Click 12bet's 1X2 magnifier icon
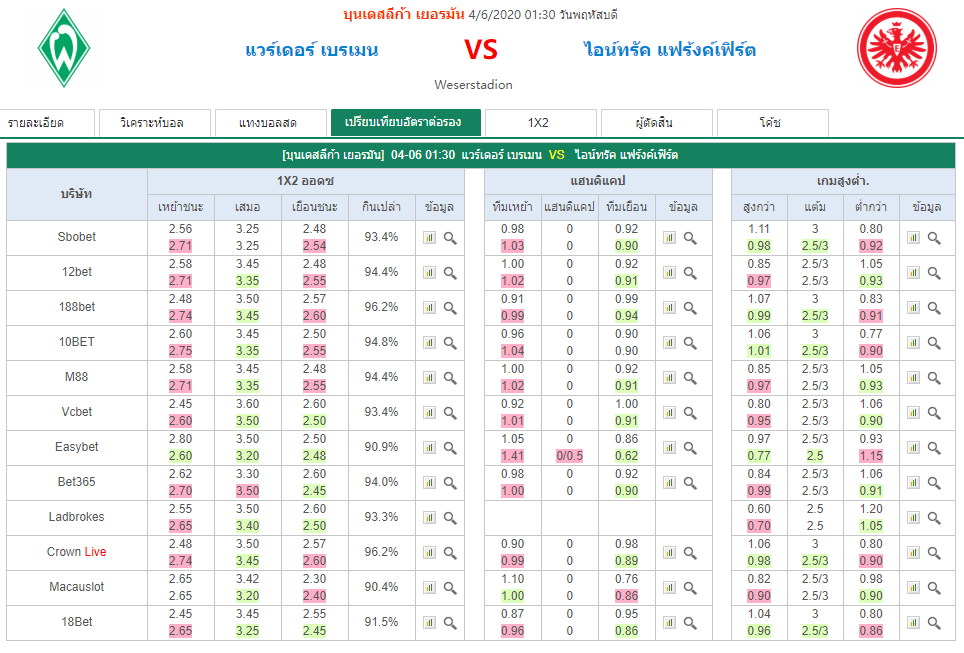 pyautogui.click(x=450, y=272)
